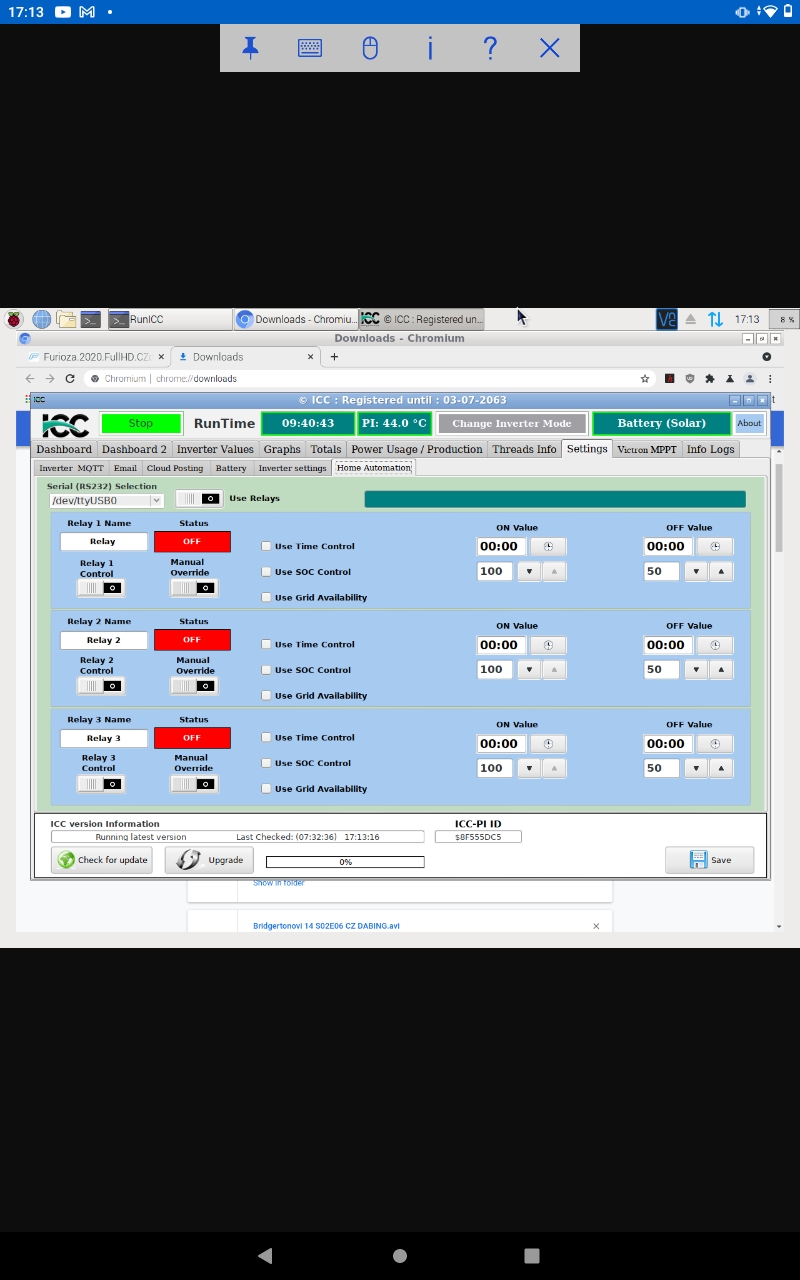Click the VNC server tray icon
The image size is (800, 1280).
tap(666, 319)
